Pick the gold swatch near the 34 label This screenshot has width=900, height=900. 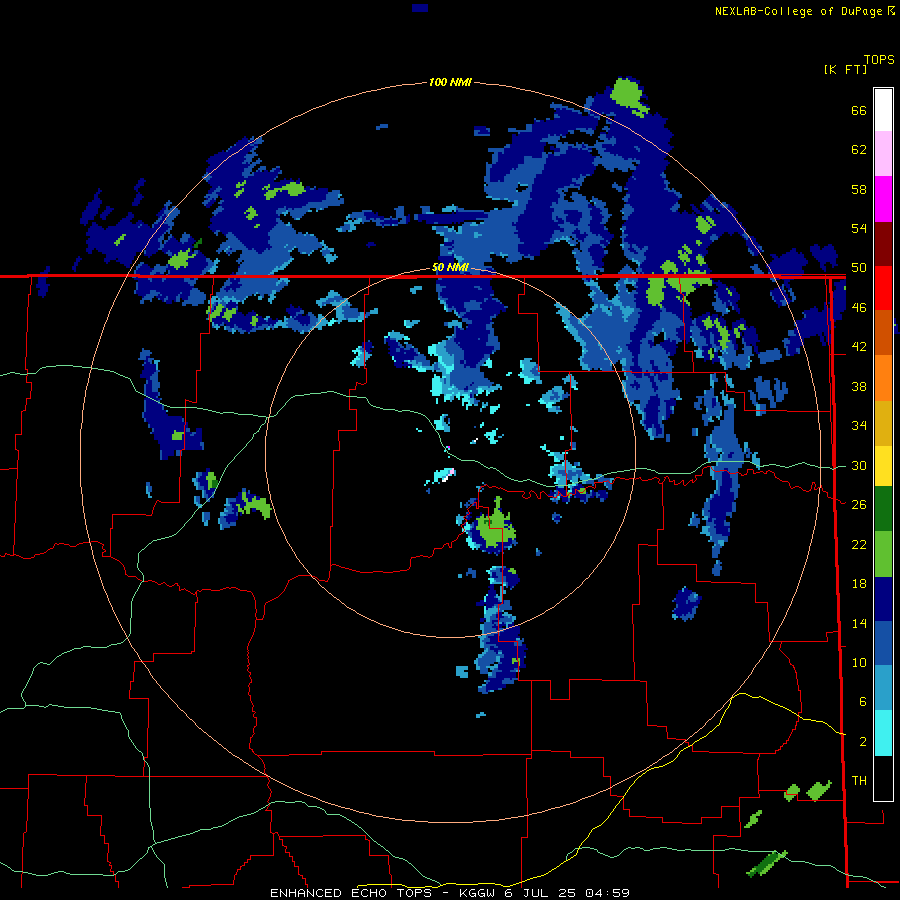point(883,422)
